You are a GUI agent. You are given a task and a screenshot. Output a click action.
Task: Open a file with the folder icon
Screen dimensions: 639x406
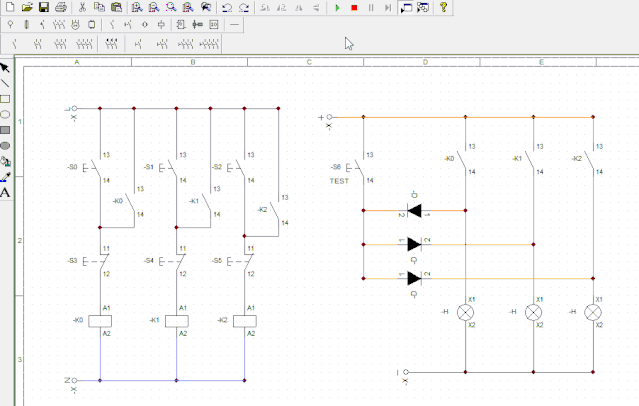point(26,7)
